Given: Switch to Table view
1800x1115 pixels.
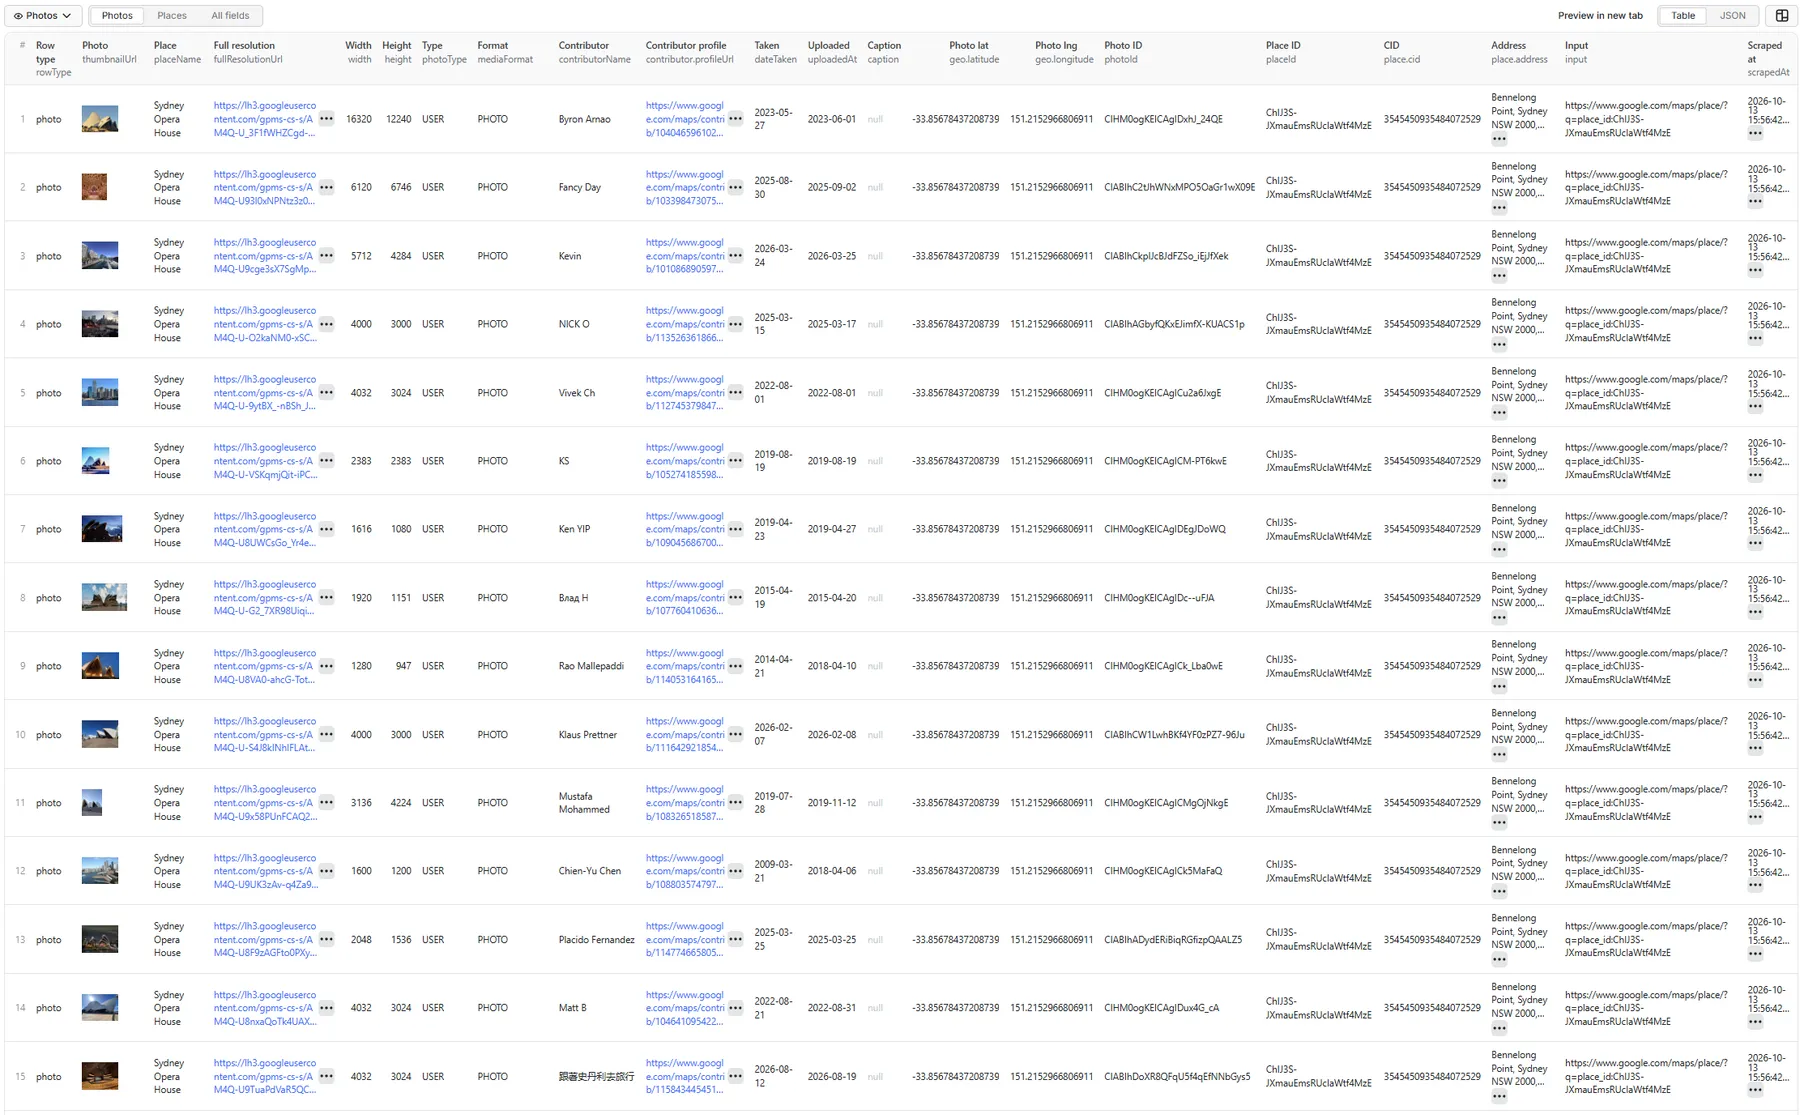Looking at the screenshot, I should point(1683,16).
